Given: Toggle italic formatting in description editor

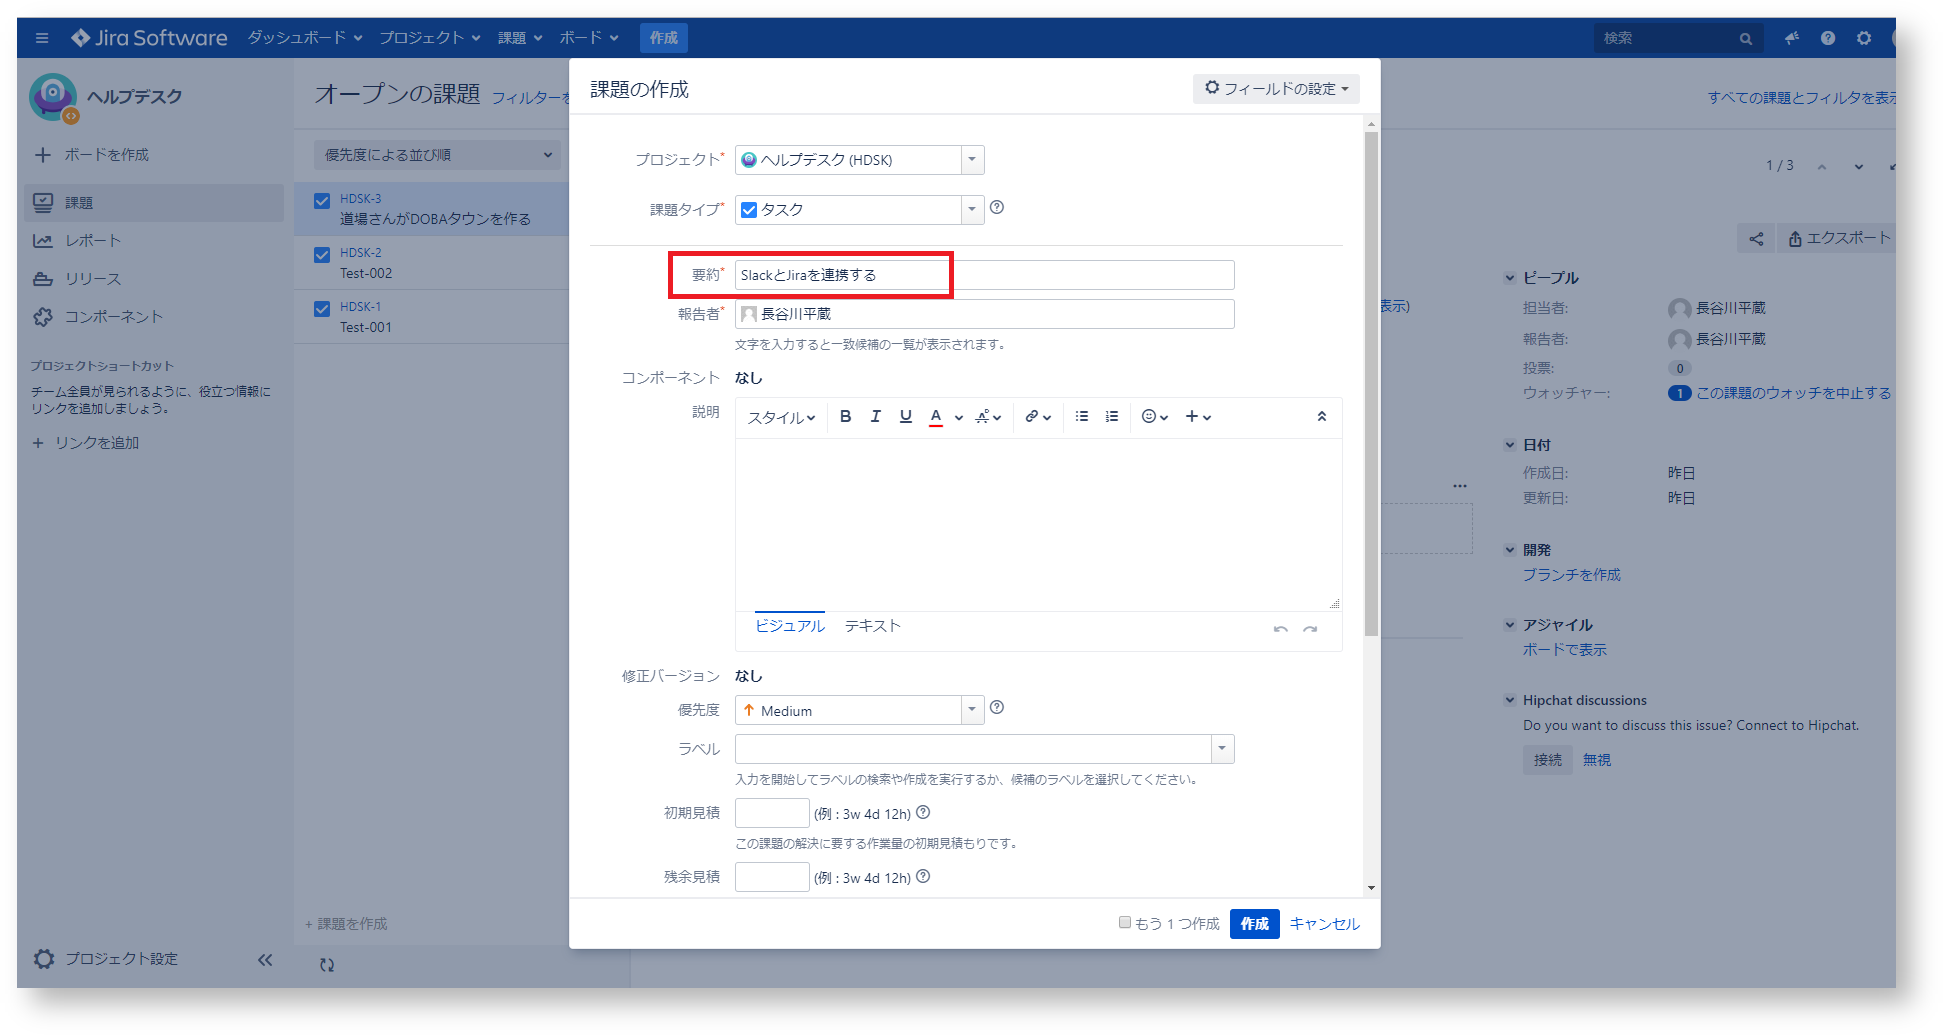Looking at the screenshot, I should (x=876, y=417).
